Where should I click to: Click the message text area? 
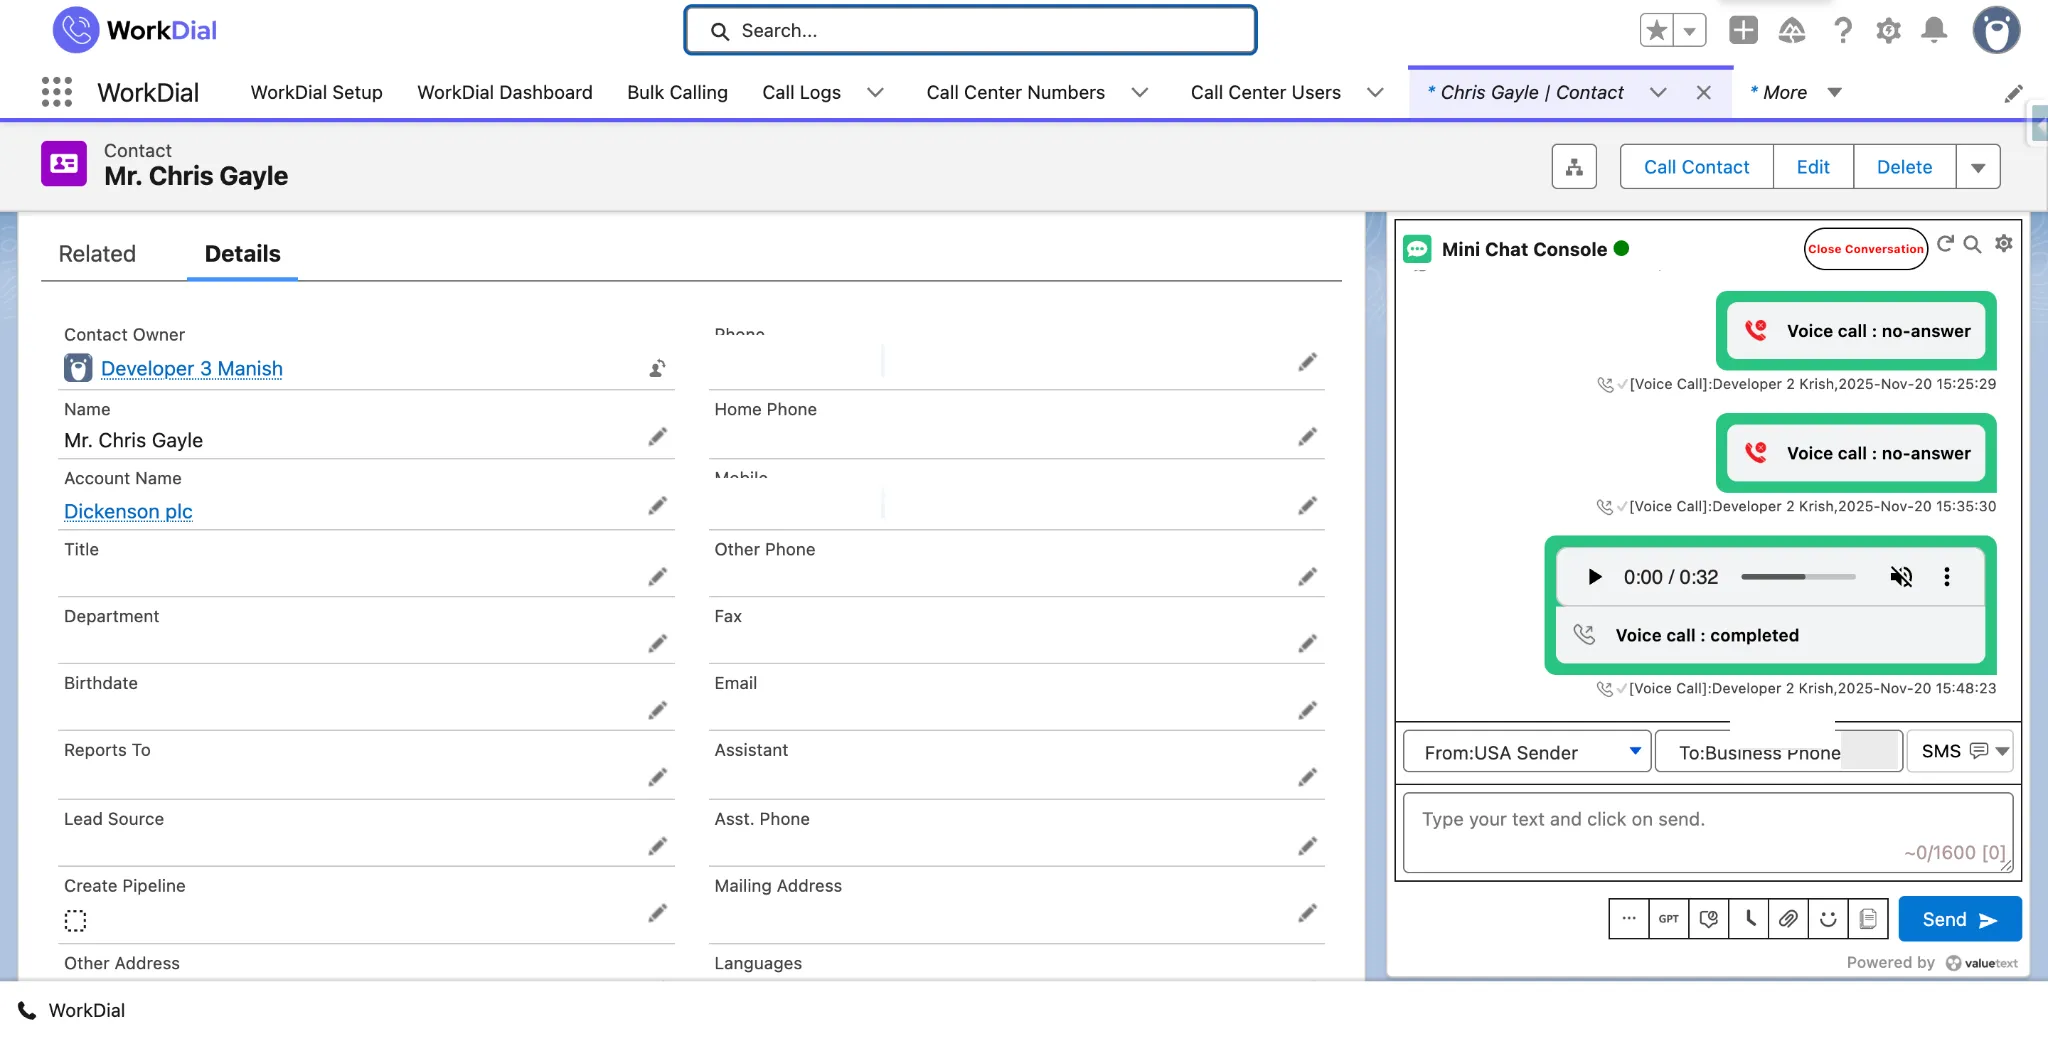(1708, 833)
